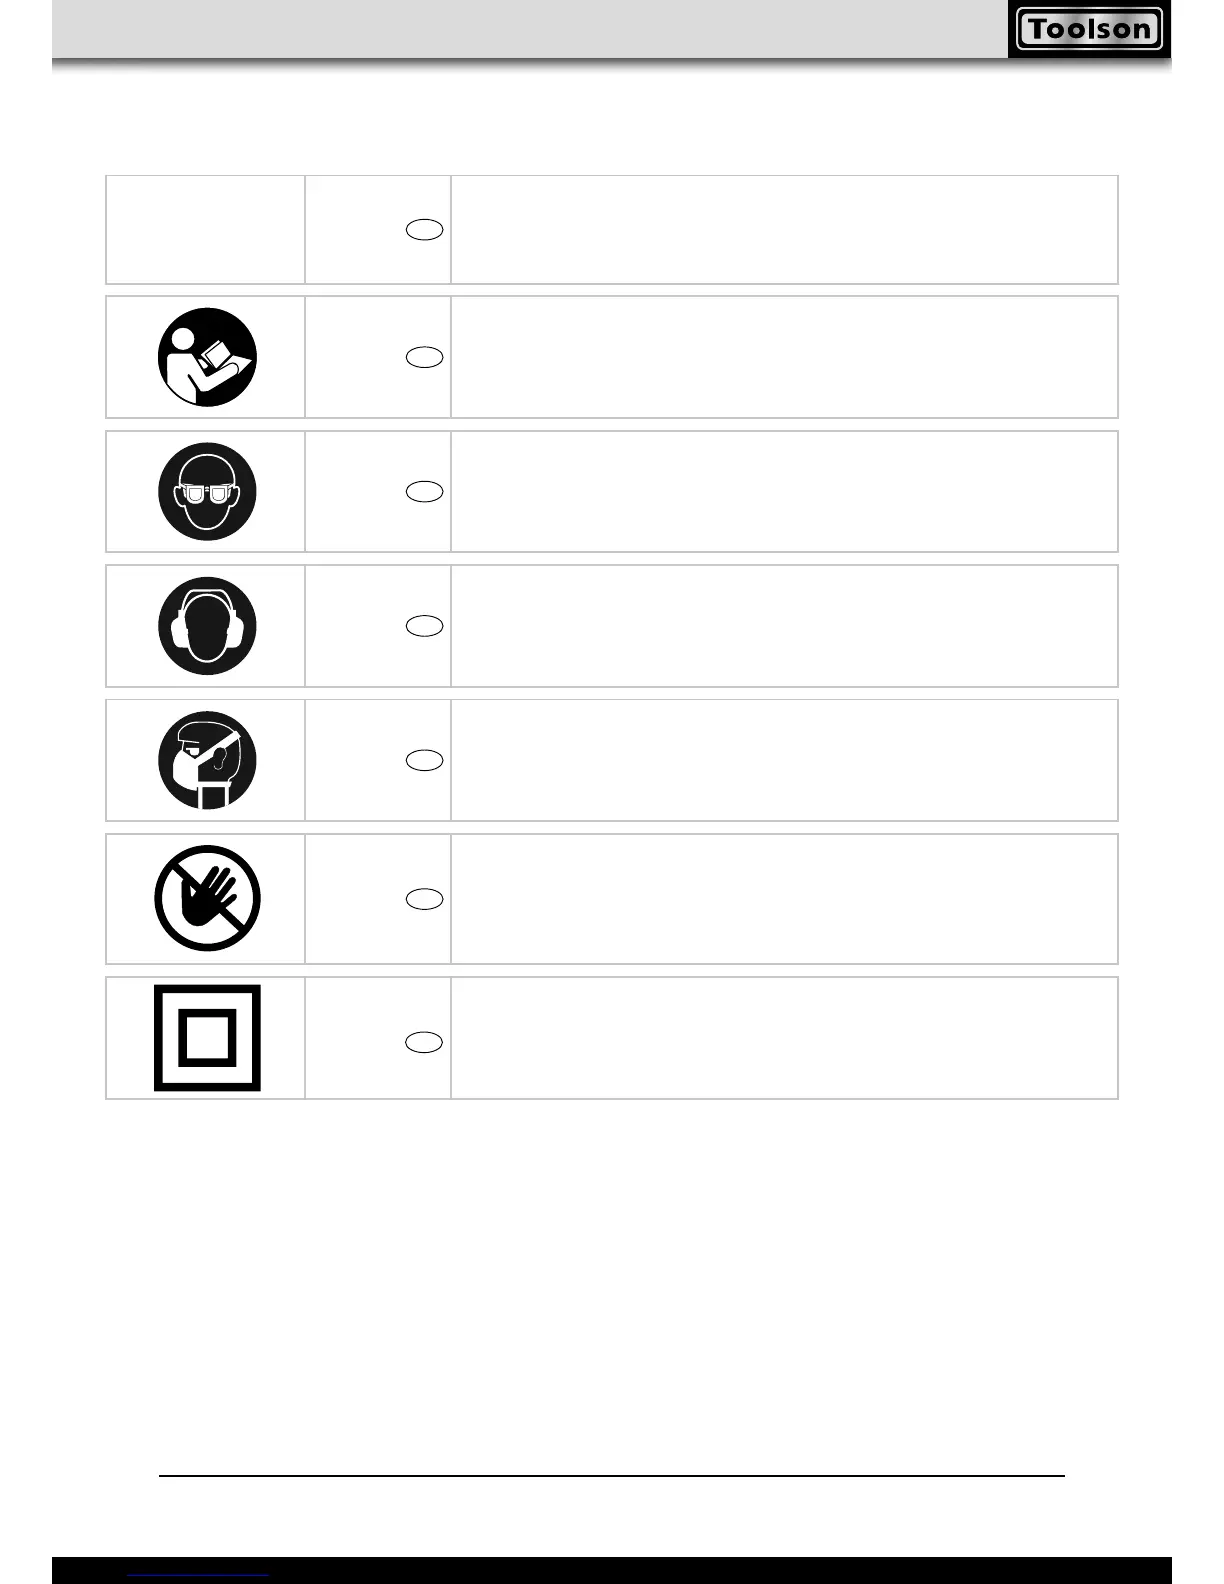Image resolution: width=1224 pixels, height=1584 pixels.
Task: Click the oval in the symbol-less top row
Action: pos(425,230)
